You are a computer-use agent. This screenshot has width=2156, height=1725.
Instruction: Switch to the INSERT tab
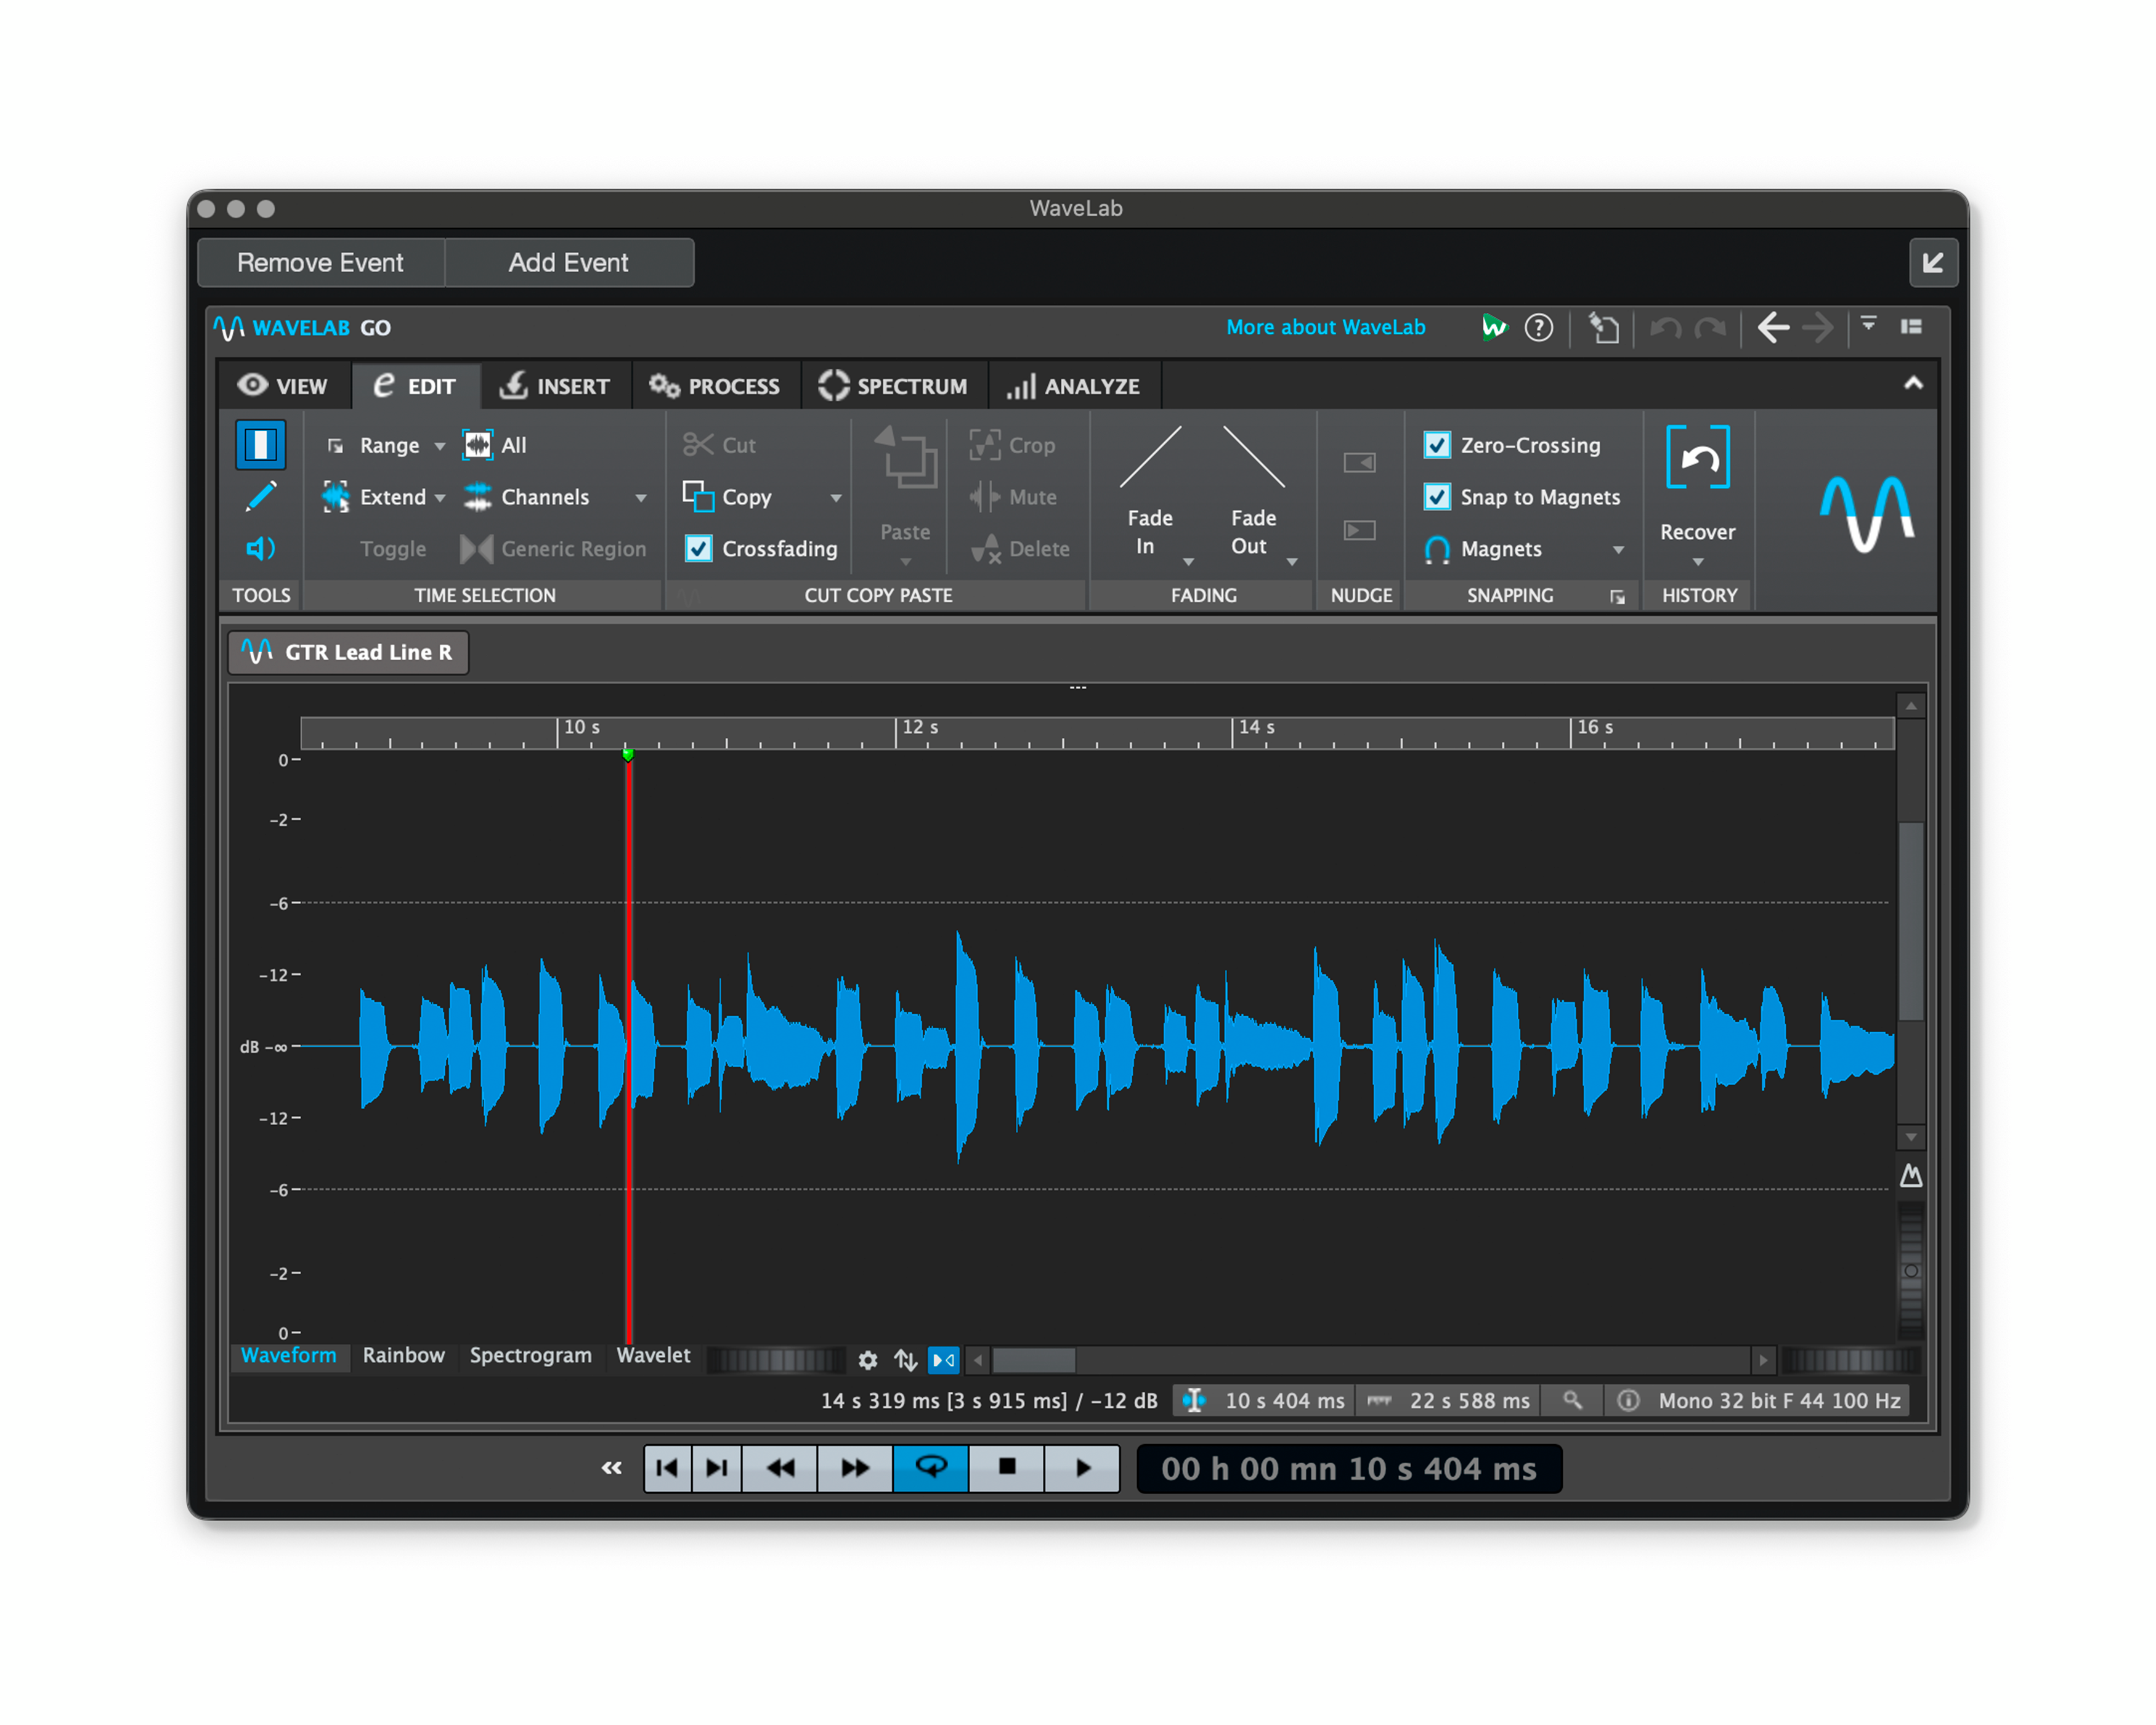tap(556, 386)
